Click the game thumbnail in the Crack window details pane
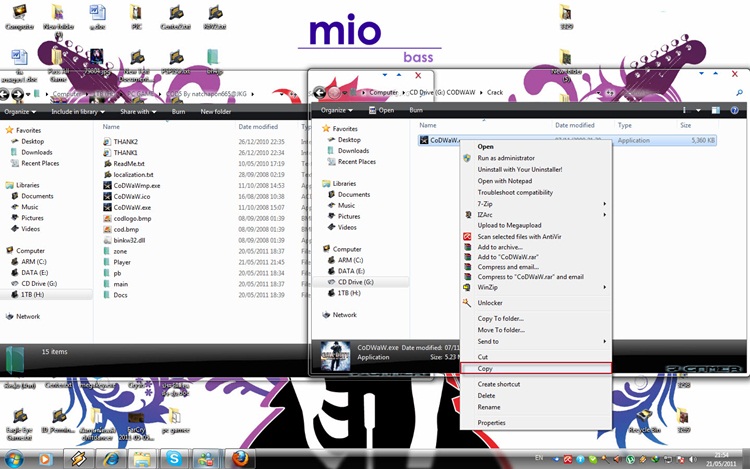Image resolution: width=750 pixels, height=469 pixels. (335, 356)
